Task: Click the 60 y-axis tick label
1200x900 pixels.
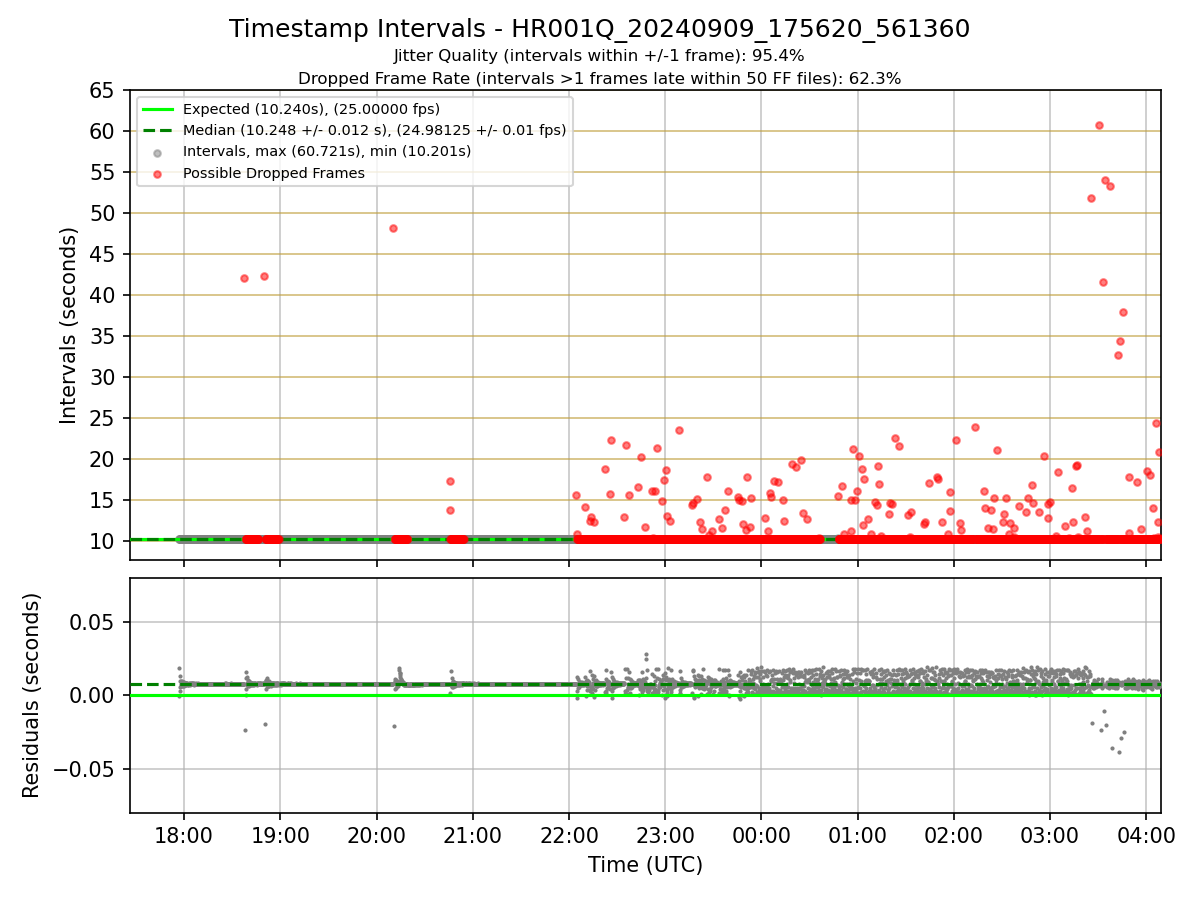Action: [x=103, y=131]
